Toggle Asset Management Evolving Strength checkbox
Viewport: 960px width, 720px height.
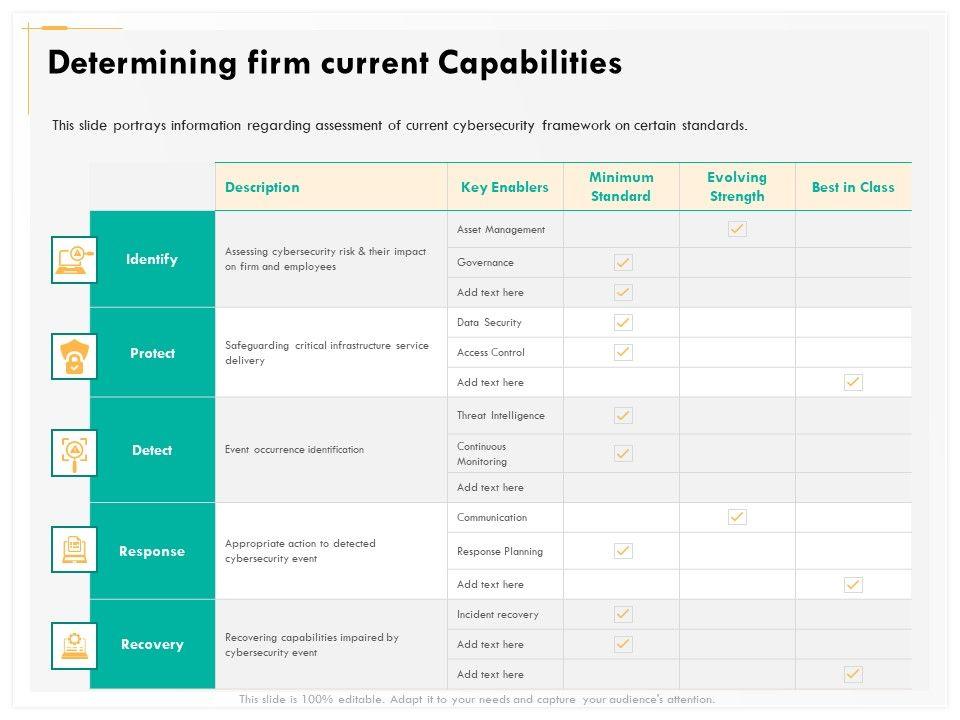[x=737, y=229]
